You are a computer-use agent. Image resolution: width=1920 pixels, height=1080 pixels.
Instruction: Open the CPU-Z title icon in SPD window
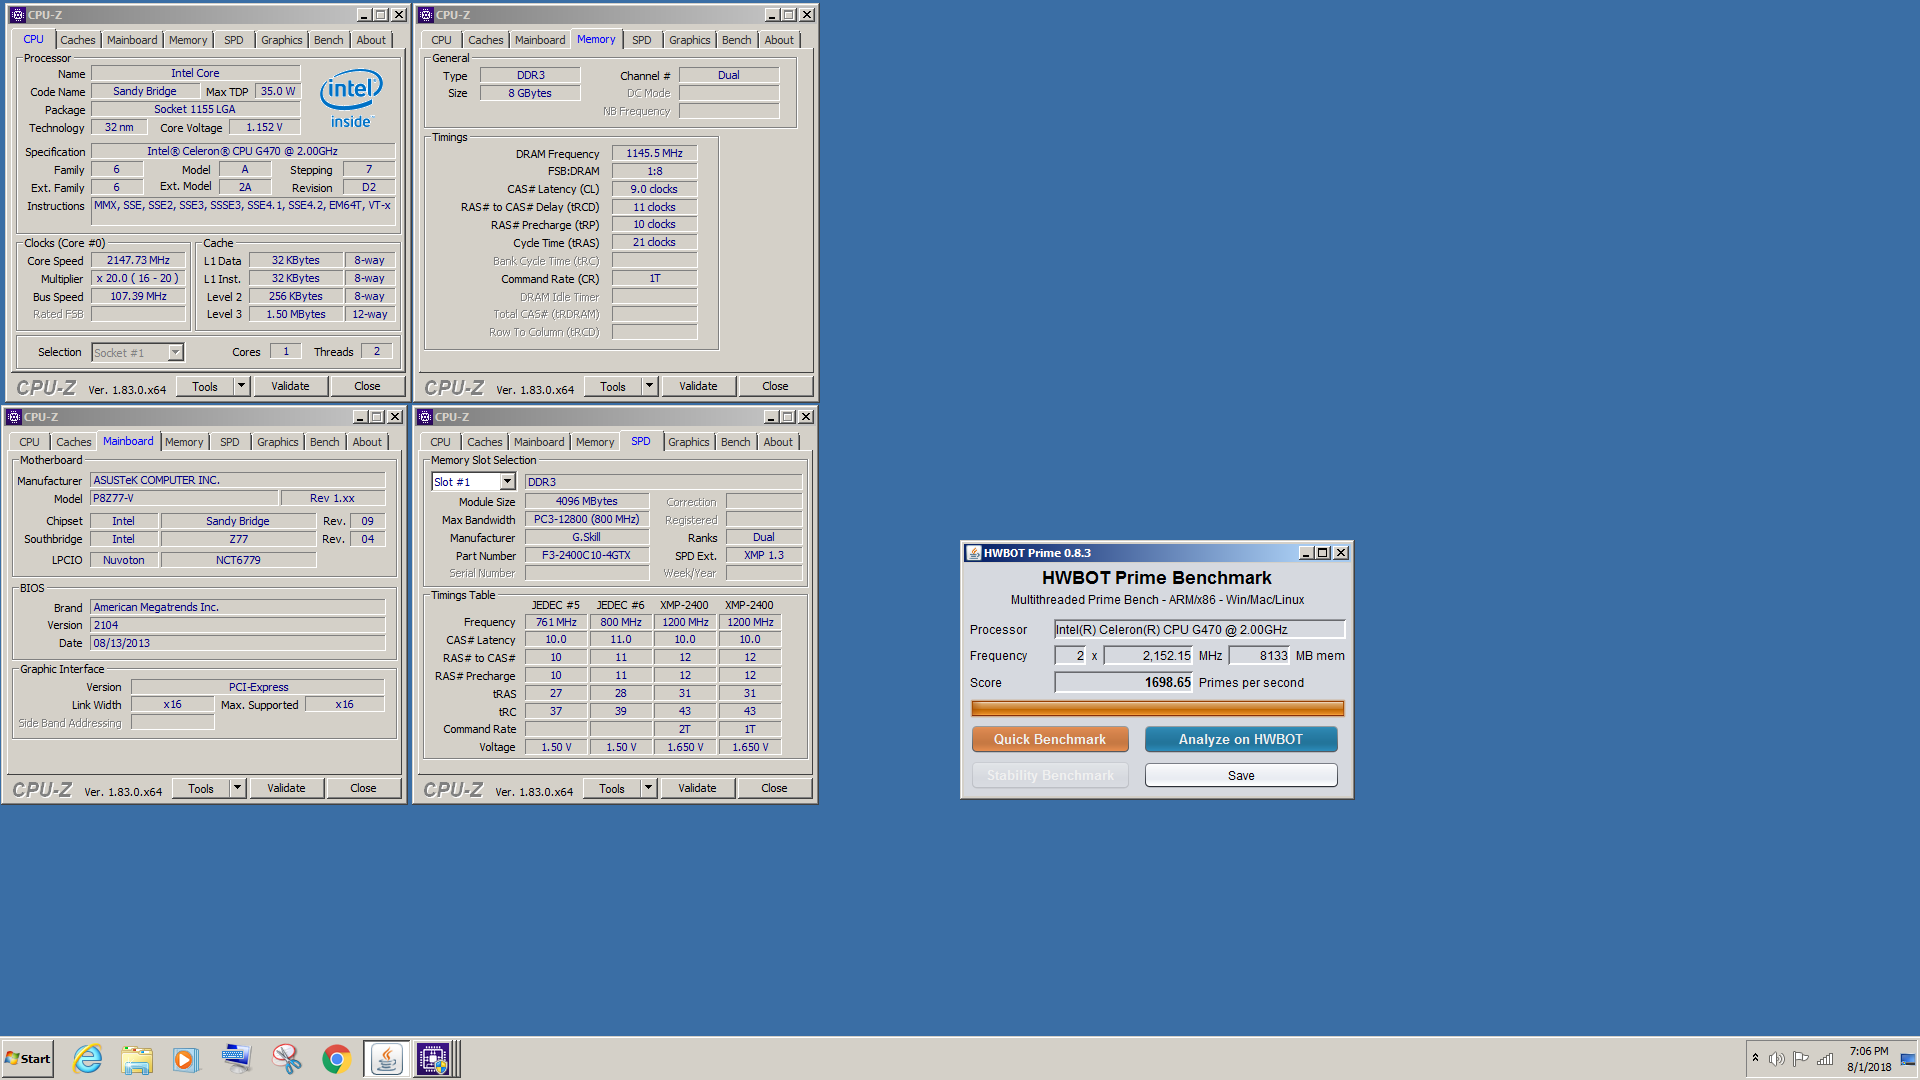[x=425, y=417]
